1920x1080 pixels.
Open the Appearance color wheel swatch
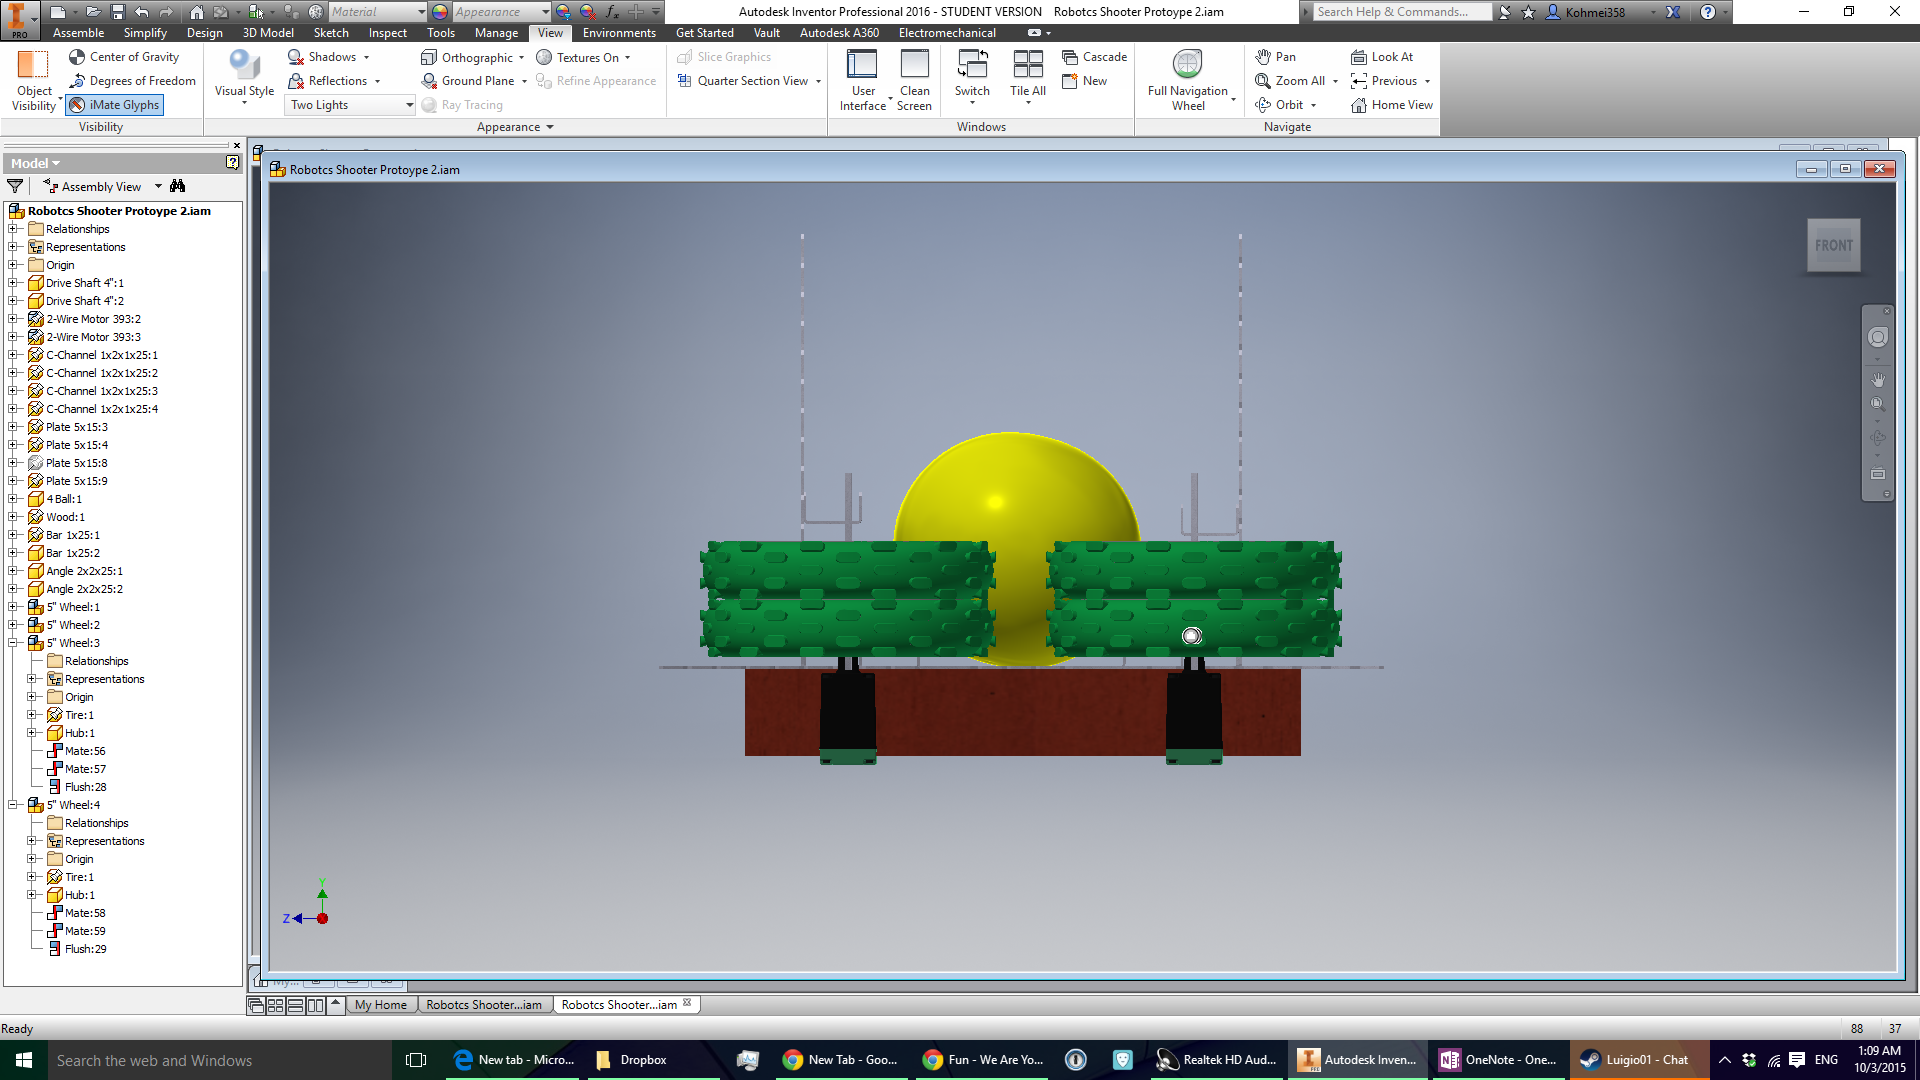point(440,12)
